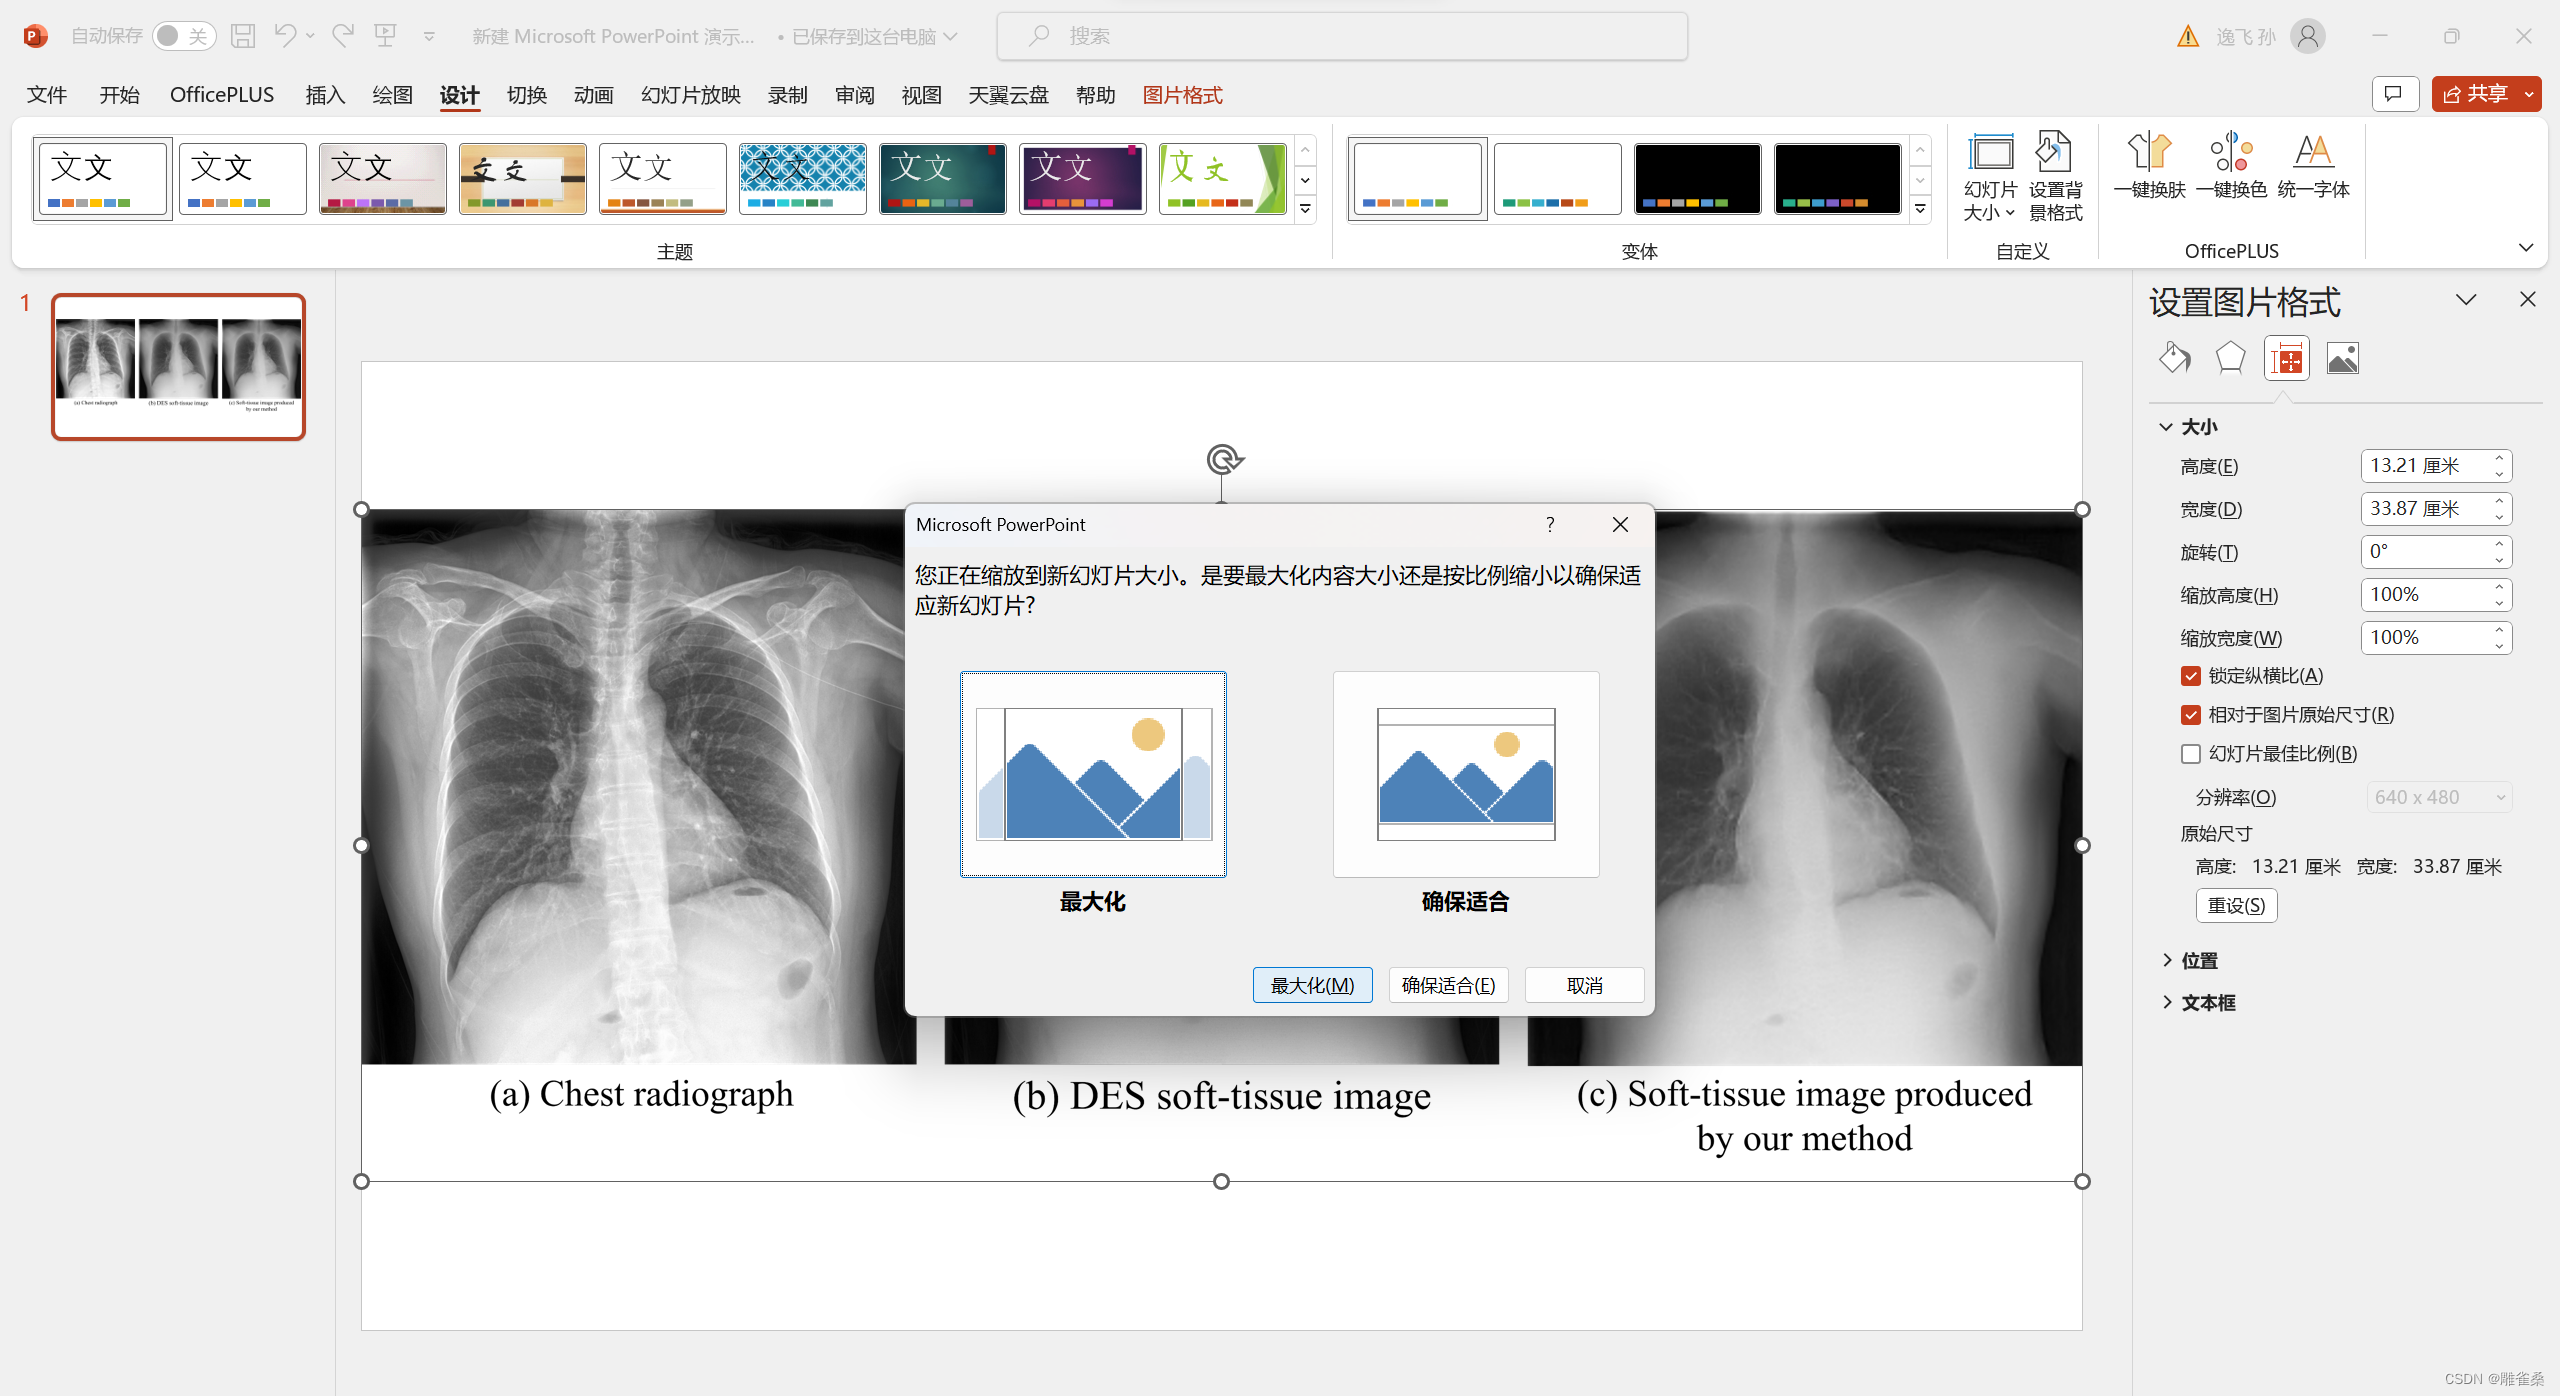The image size is (2560, 1396).
Task: Click the comments speech bubble icon
Action: coord(2394,94)
